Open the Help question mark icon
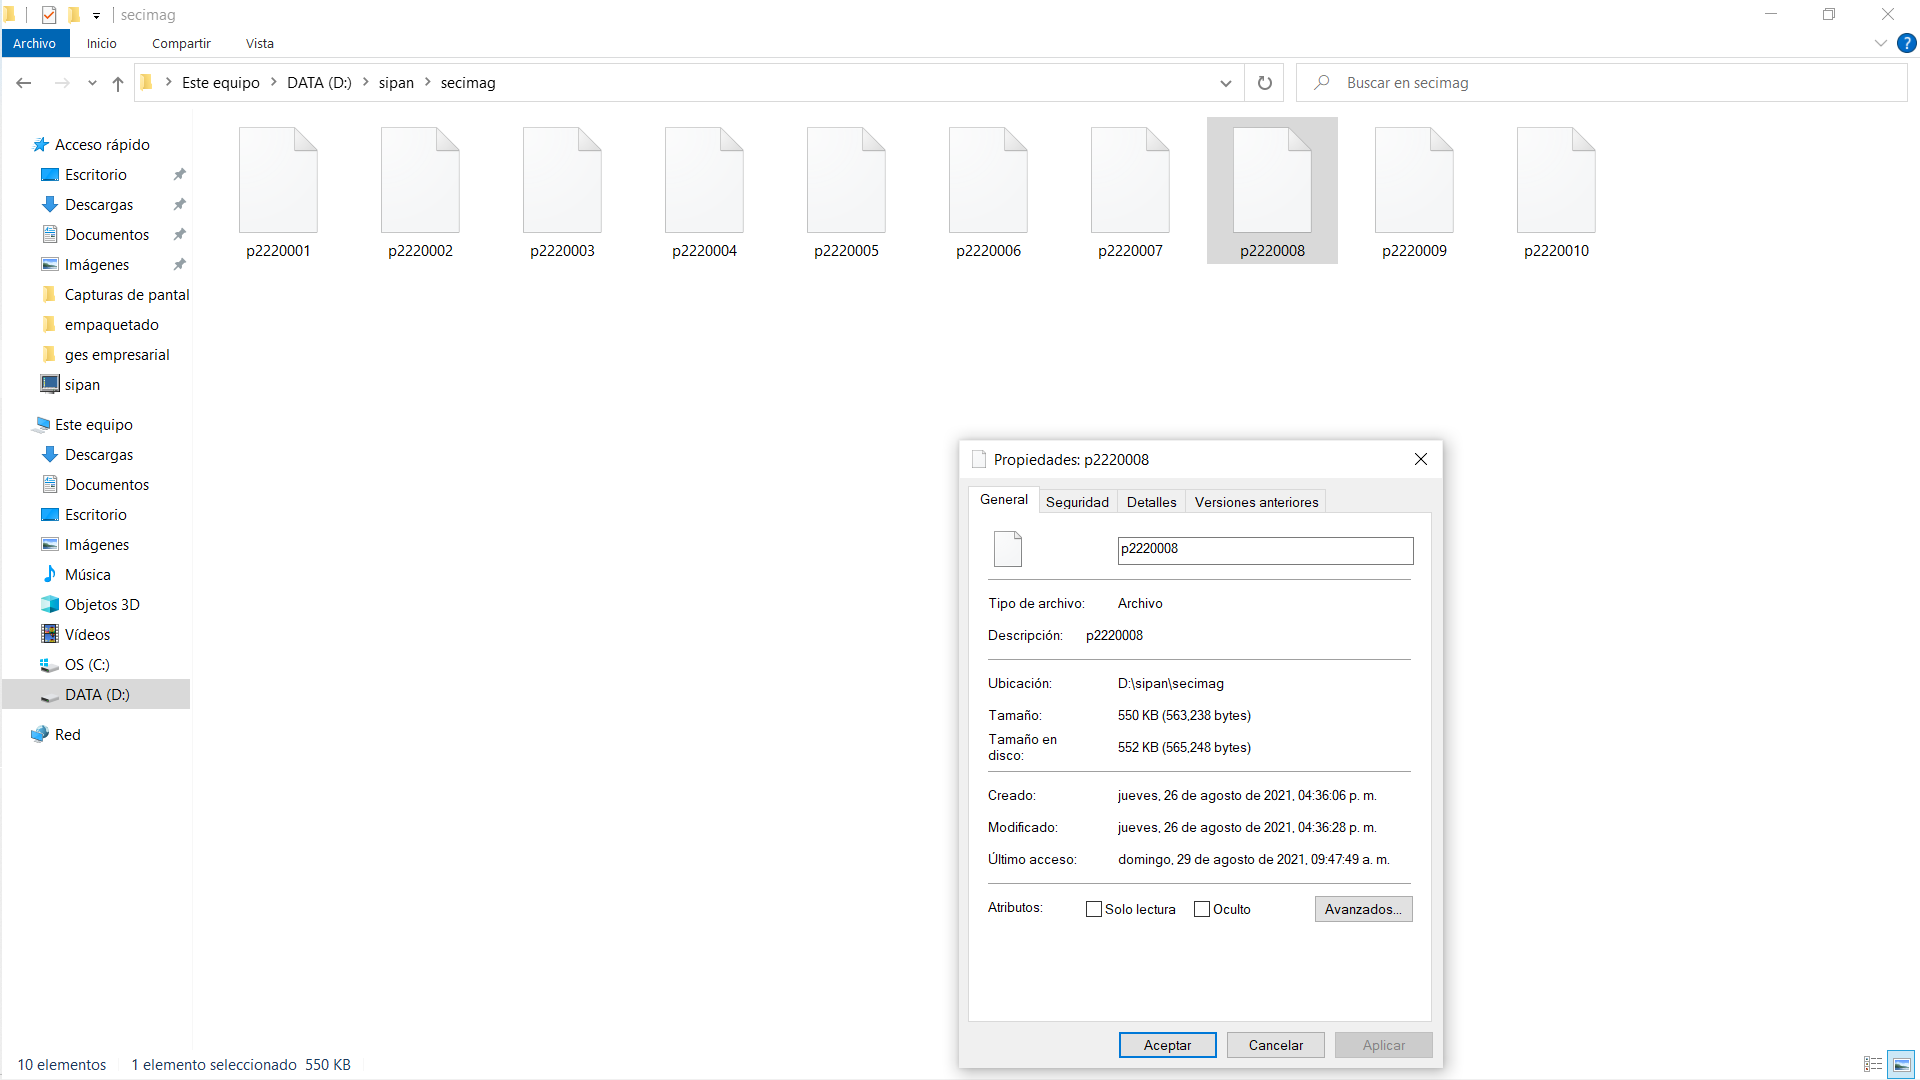Screen dimensions: 1920x1080 click(x=1906, y=43)
